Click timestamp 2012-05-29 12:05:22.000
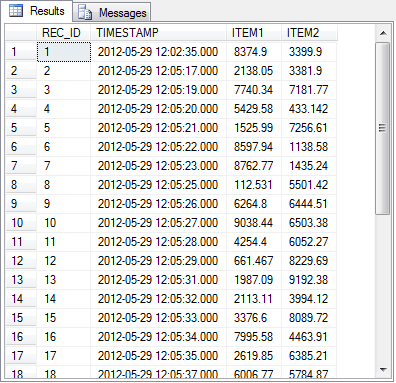 [158, 147]
